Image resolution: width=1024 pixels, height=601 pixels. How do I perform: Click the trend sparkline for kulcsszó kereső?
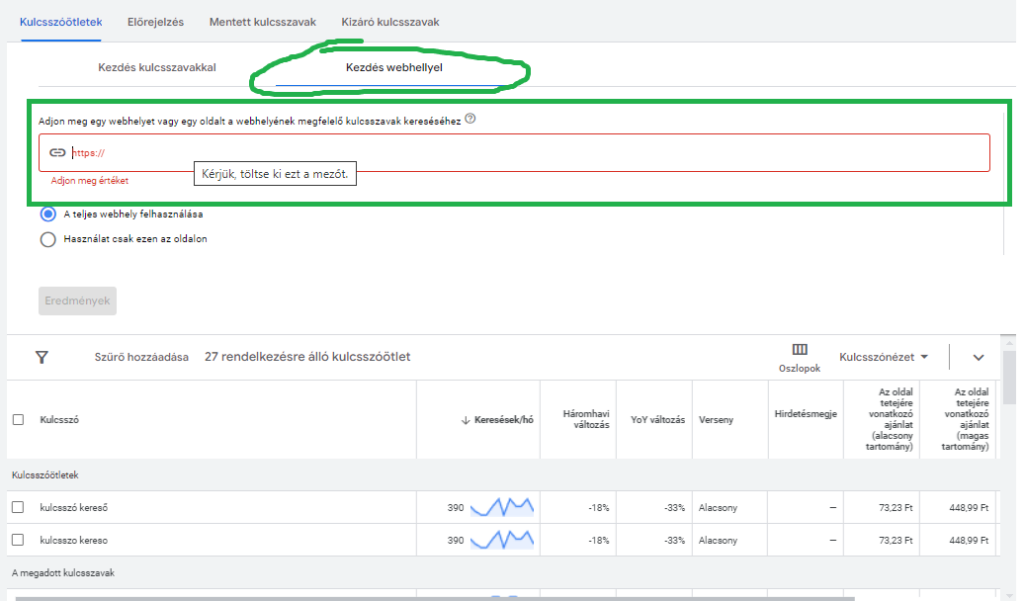503,507
